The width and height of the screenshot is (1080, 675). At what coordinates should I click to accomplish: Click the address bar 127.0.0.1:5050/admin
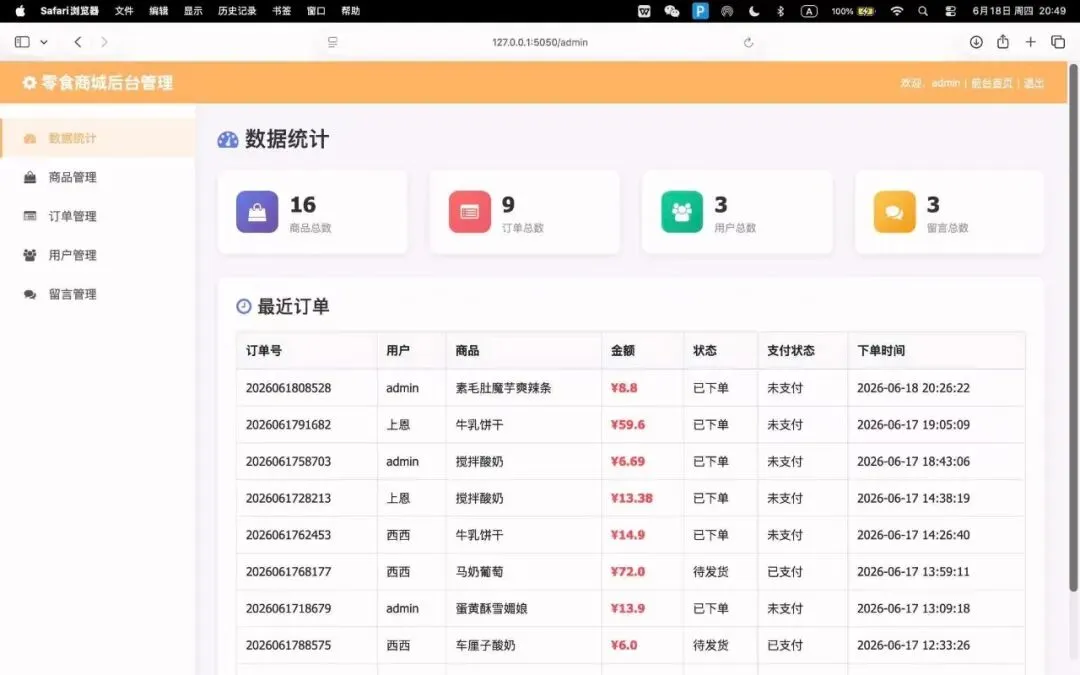540,42
